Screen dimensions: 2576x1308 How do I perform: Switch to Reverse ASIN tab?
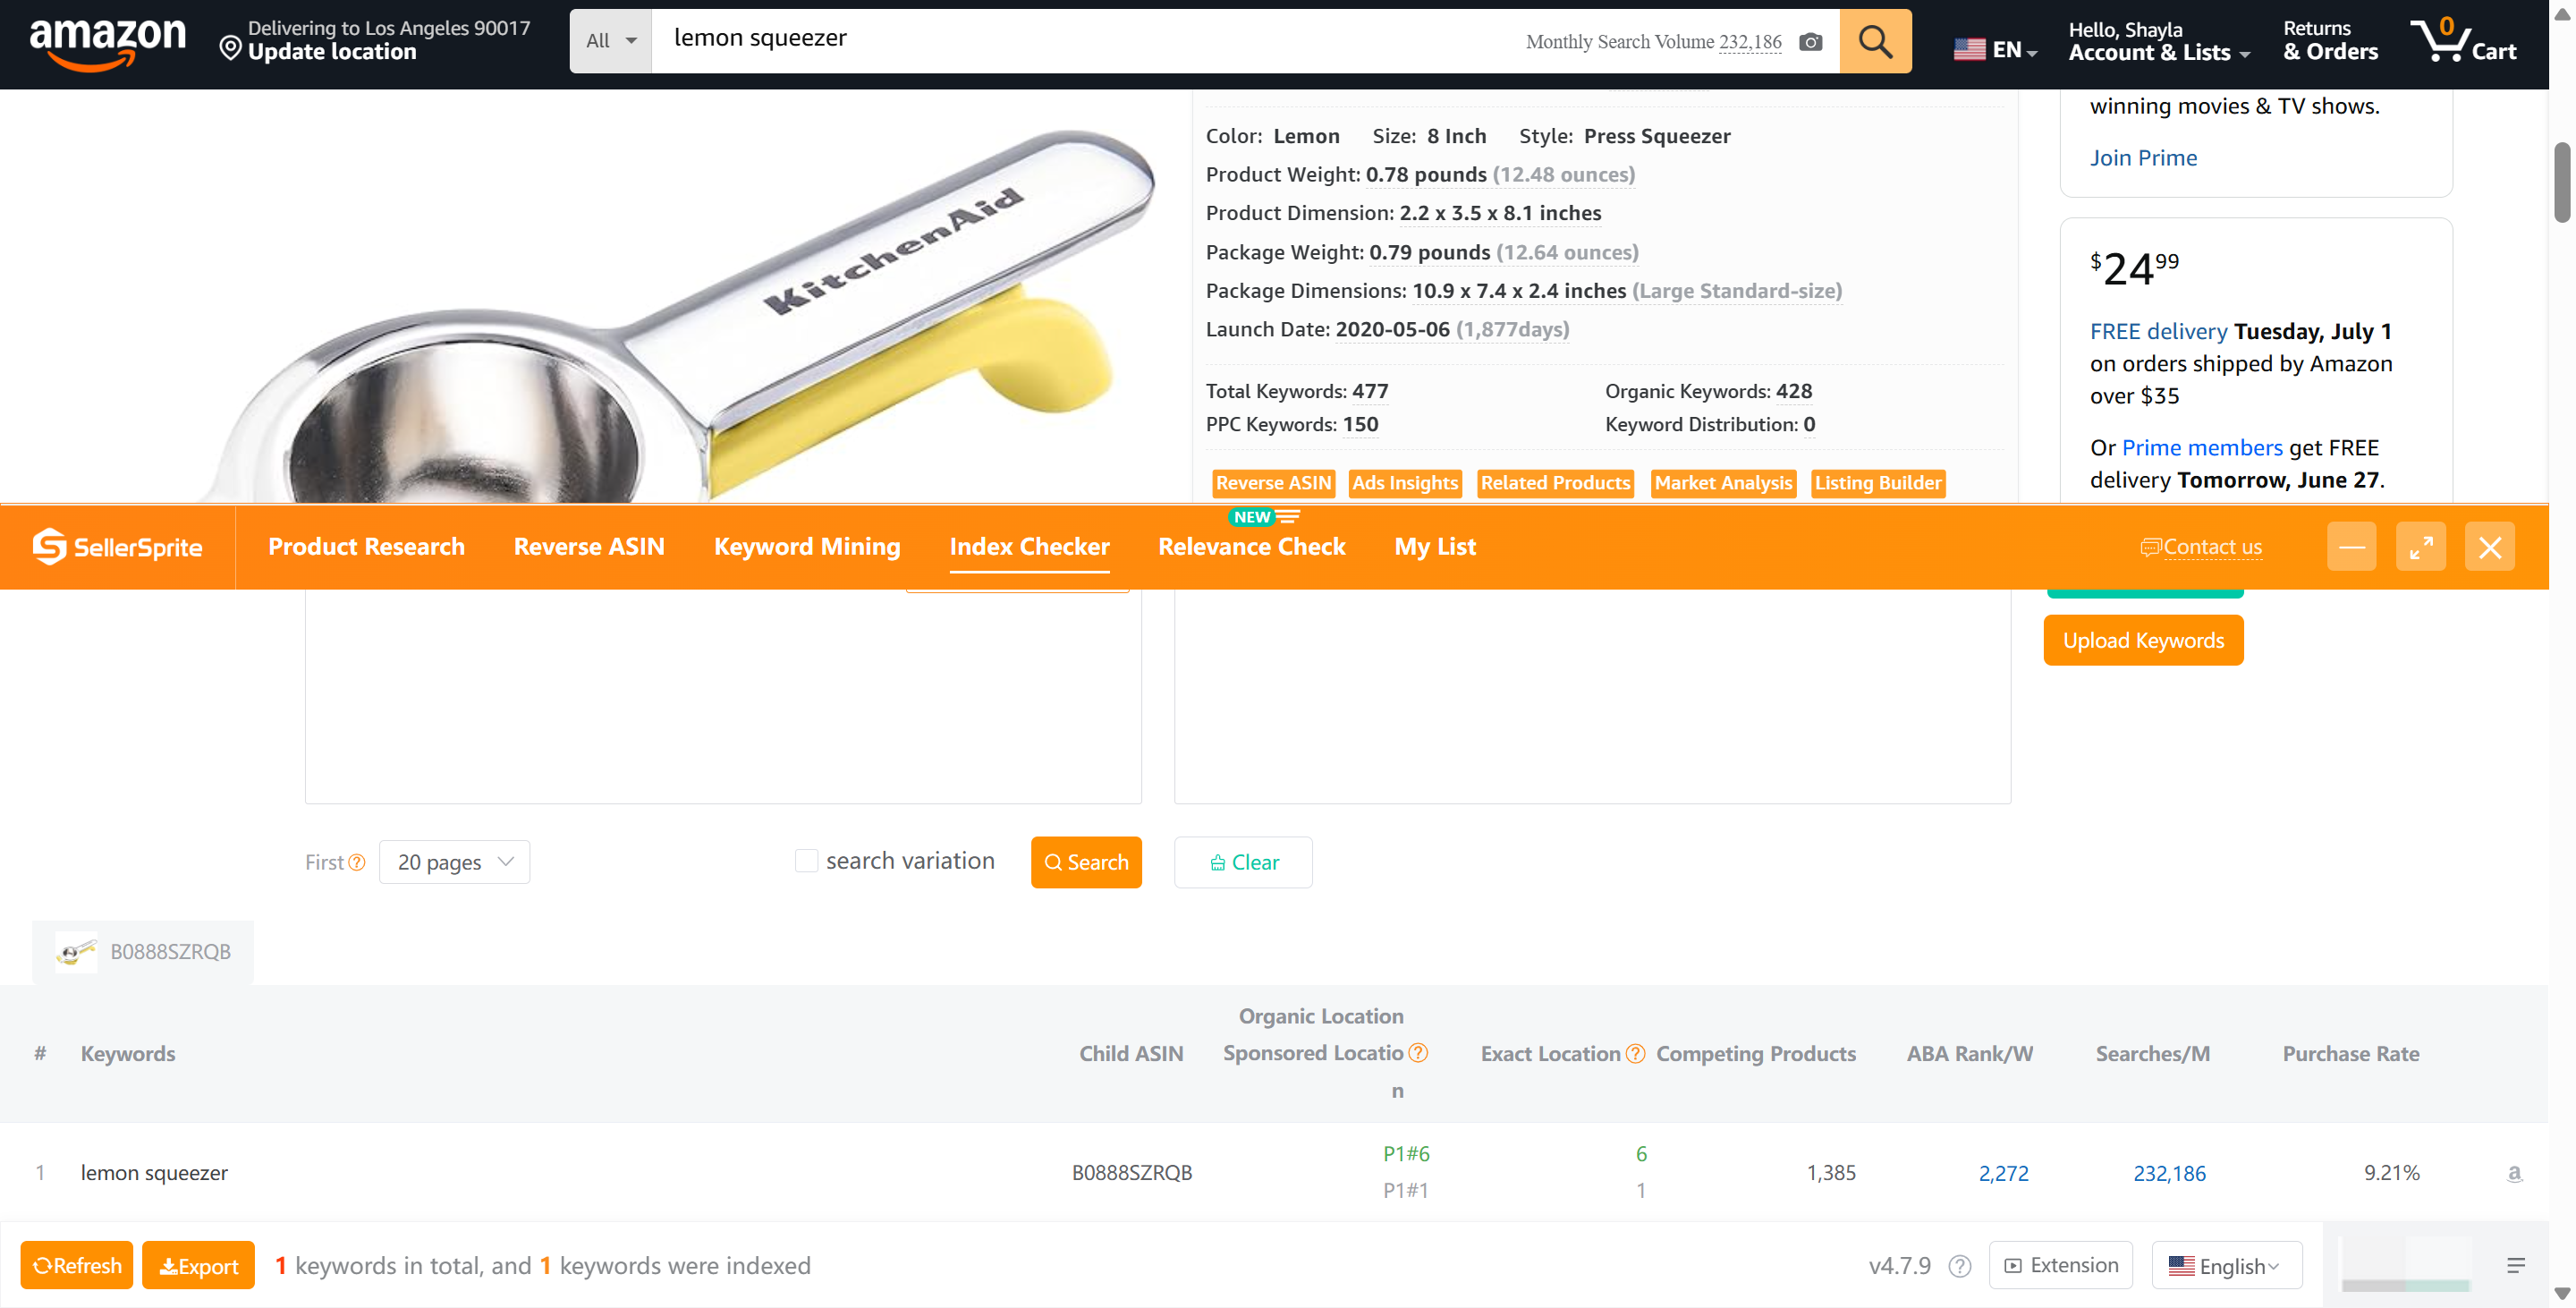coord(589,546)
